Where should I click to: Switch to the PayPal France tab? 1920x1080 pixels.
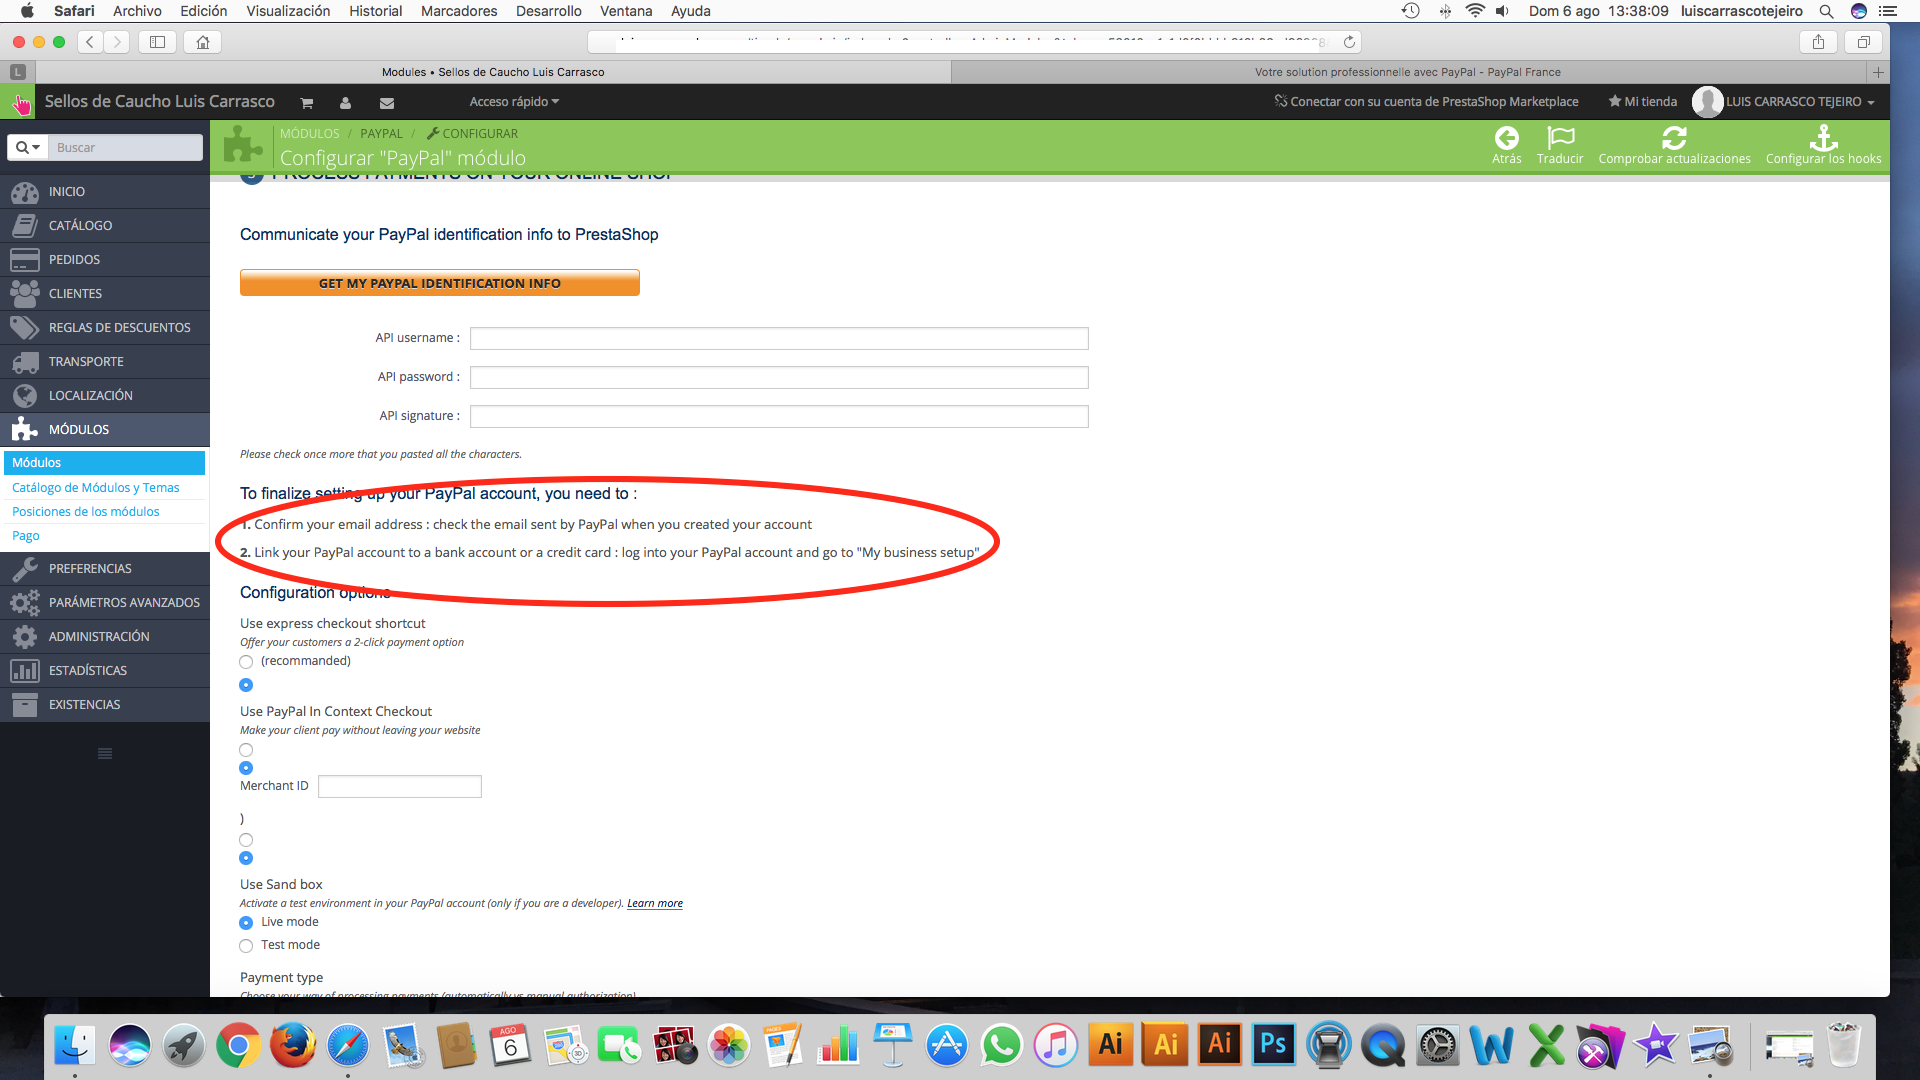[x=1407, y=72]
